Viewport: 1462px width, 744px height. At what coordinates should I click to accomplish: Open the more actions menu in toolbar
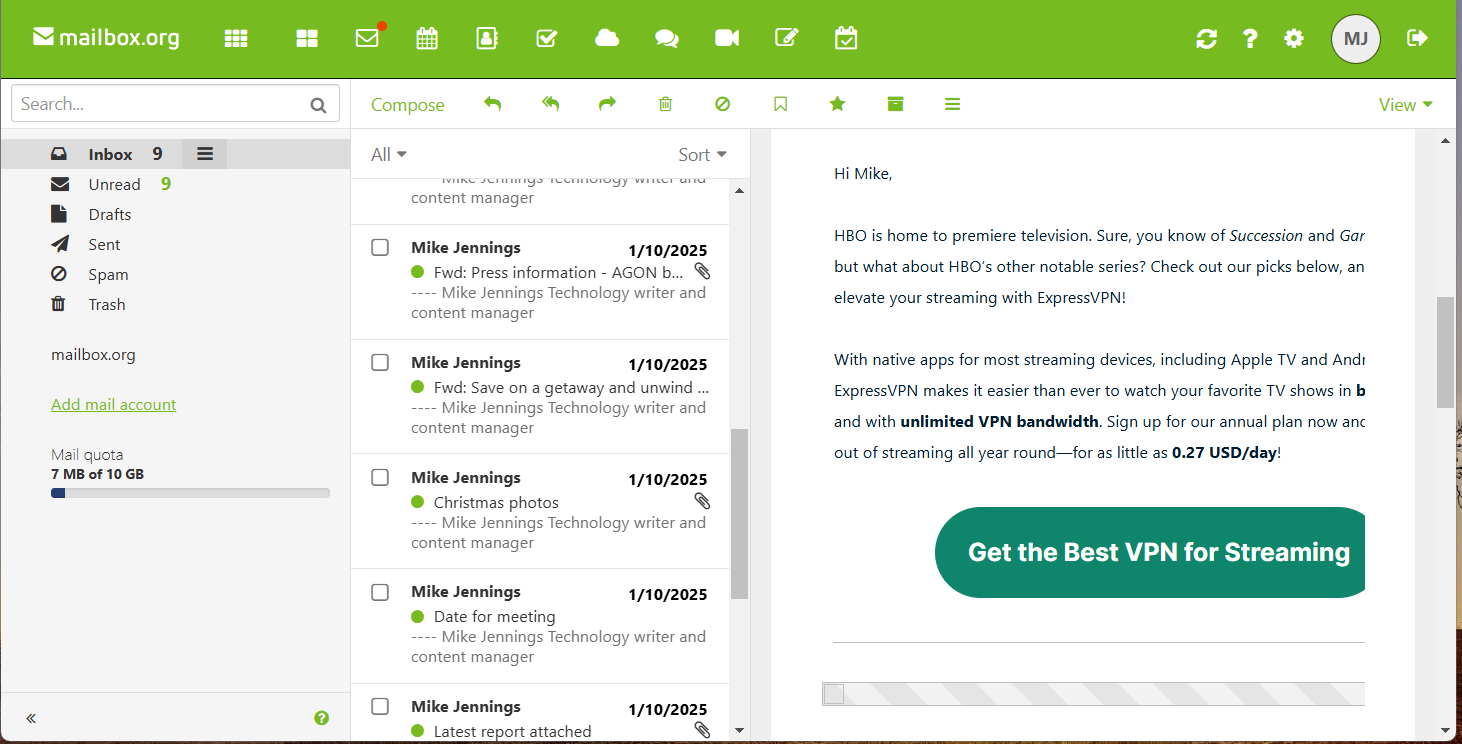(952, 104)
